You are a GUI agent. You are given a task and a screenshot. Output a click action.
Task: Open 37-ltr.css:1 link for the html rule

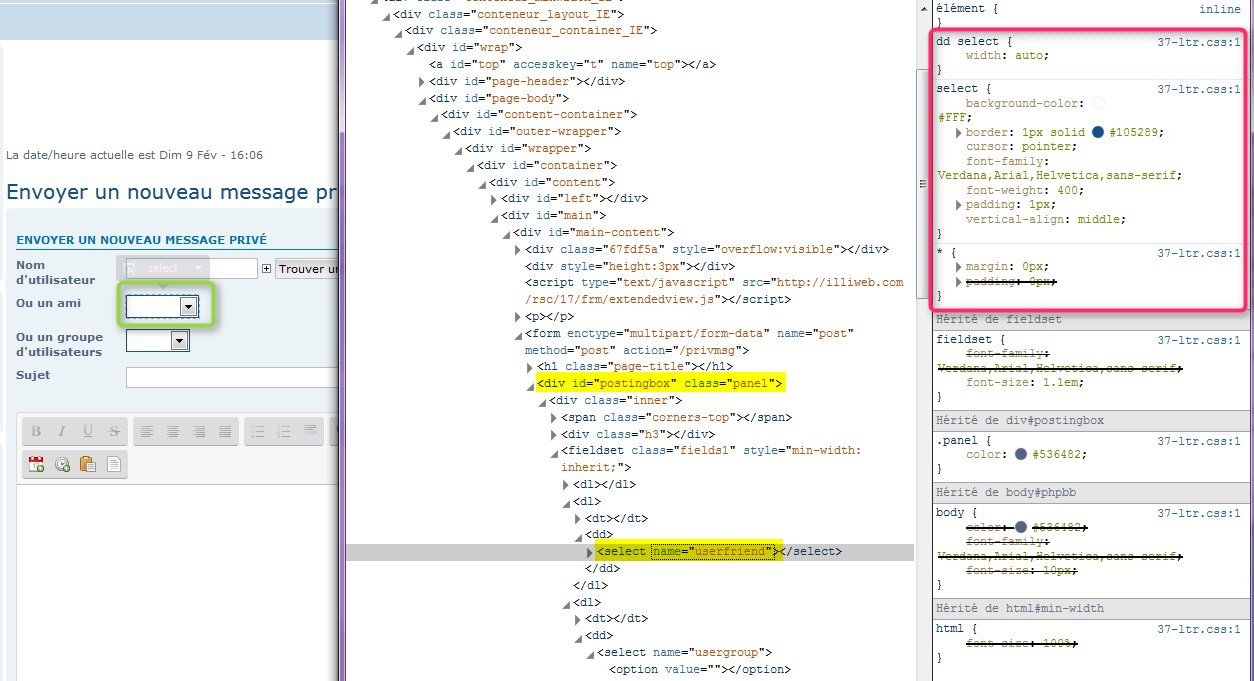1198,629
